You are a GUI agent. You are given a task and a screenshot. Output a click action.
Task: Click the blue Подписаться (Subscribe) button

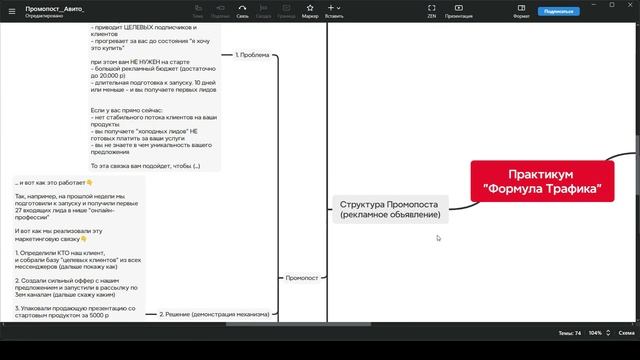coord(558,11)
